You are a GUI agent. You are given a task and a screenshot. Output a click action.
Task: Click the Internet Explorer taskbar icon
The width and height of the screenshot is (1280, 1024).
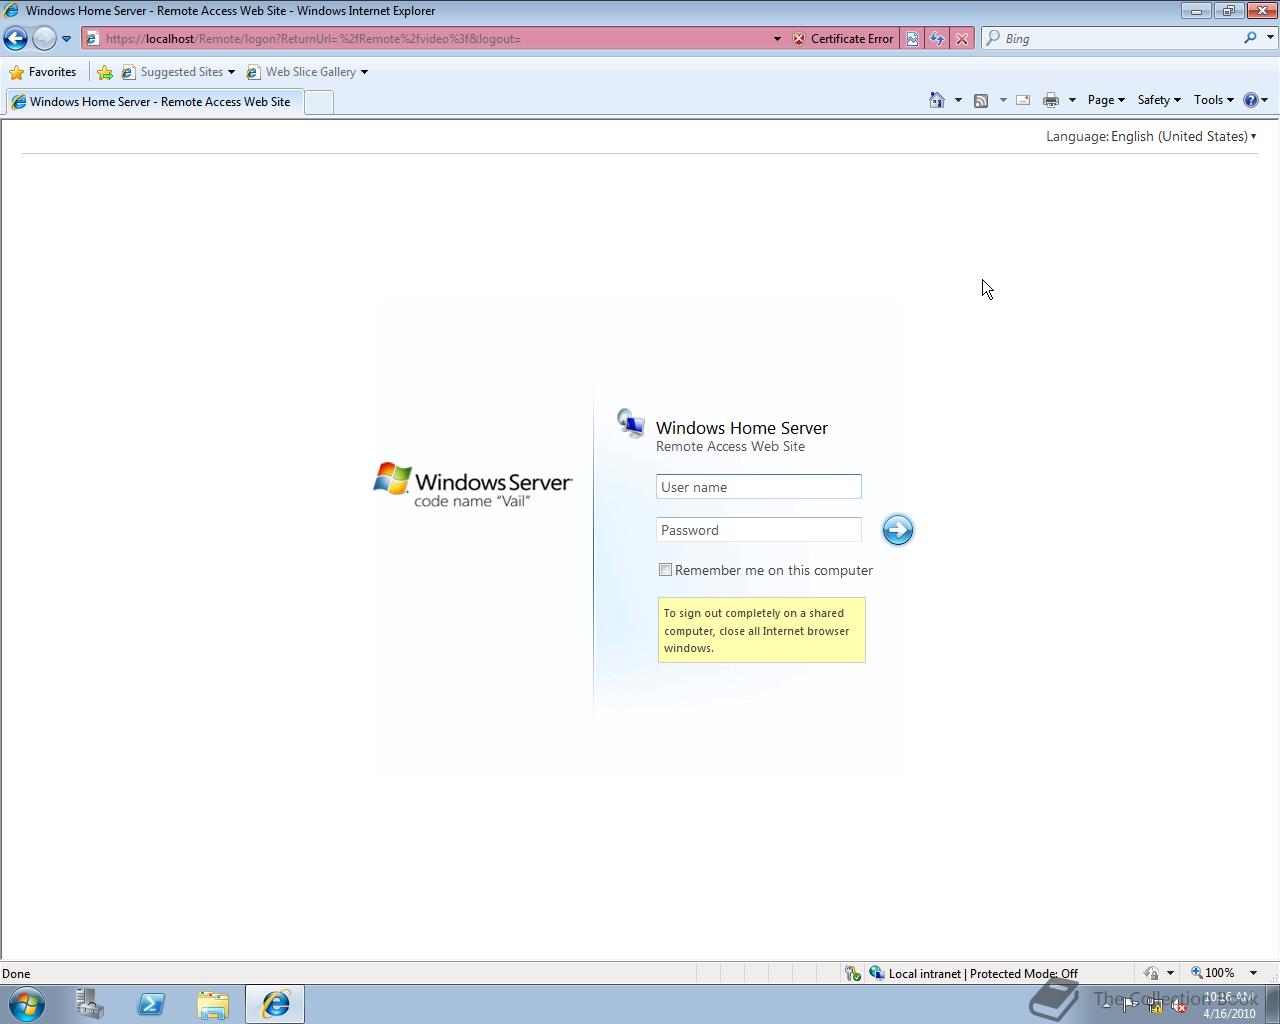pos(275,1004)
